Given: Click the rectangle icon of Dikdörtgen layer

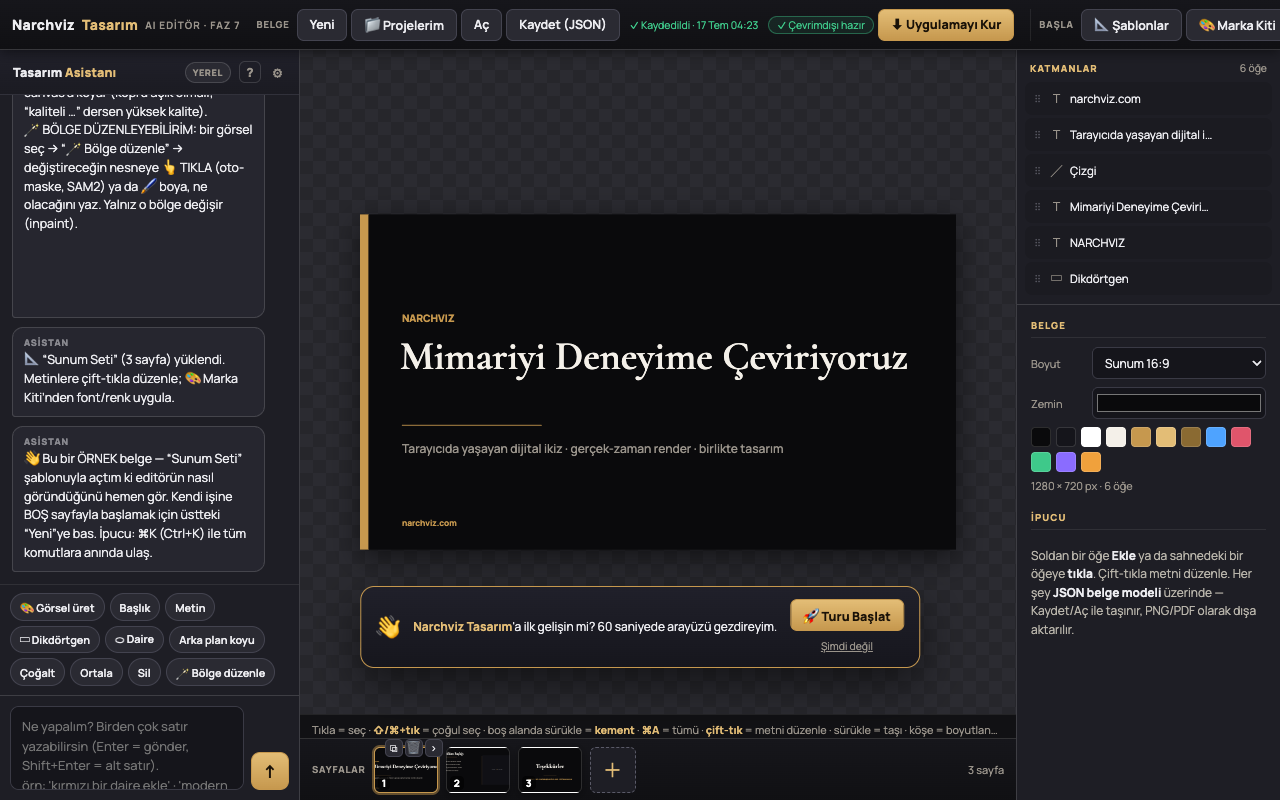Looking at the screenshot, I should point(1057,279).
